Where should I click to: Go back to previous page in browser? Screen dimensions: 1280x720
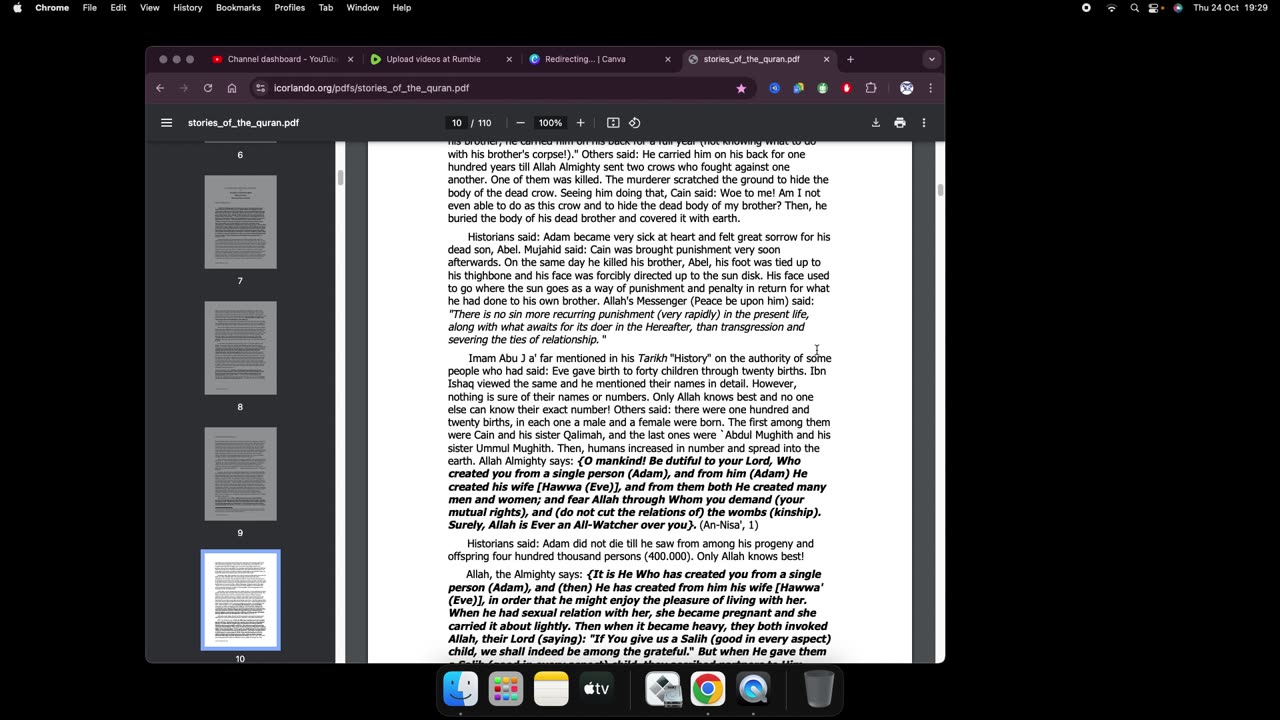(160, 88)
